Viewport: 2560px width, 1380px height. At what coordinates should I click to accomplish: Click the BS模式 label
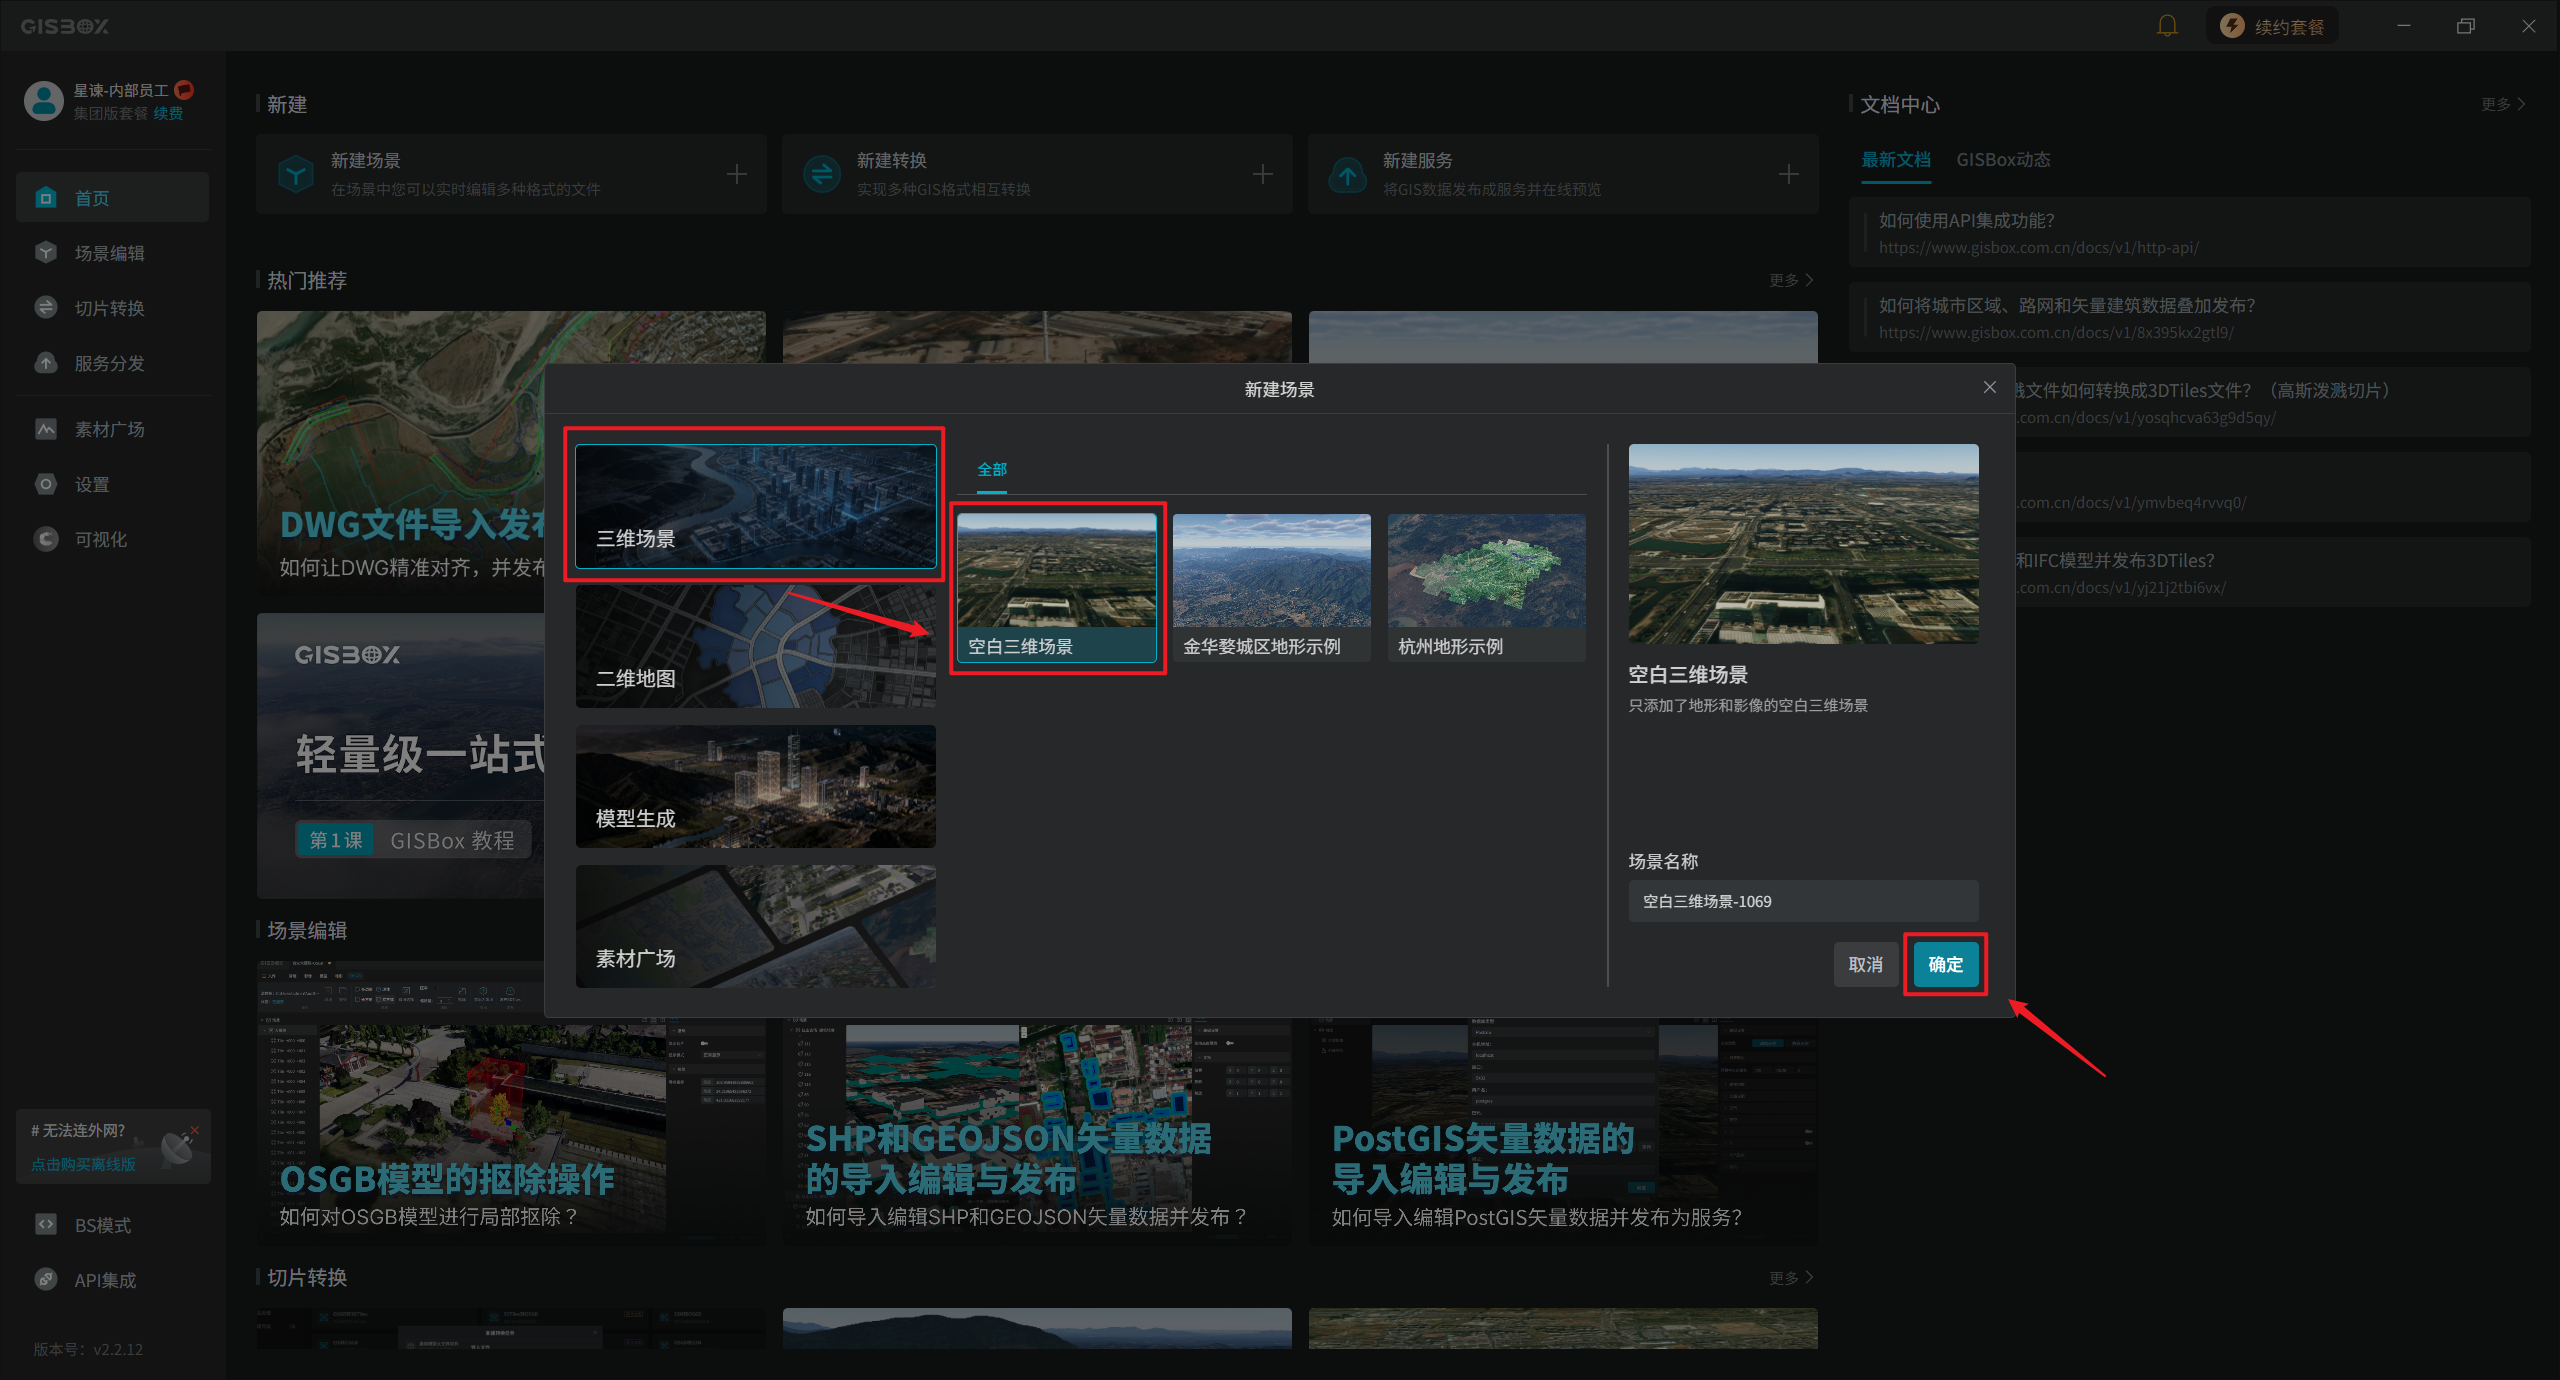tap(103, 1225)
